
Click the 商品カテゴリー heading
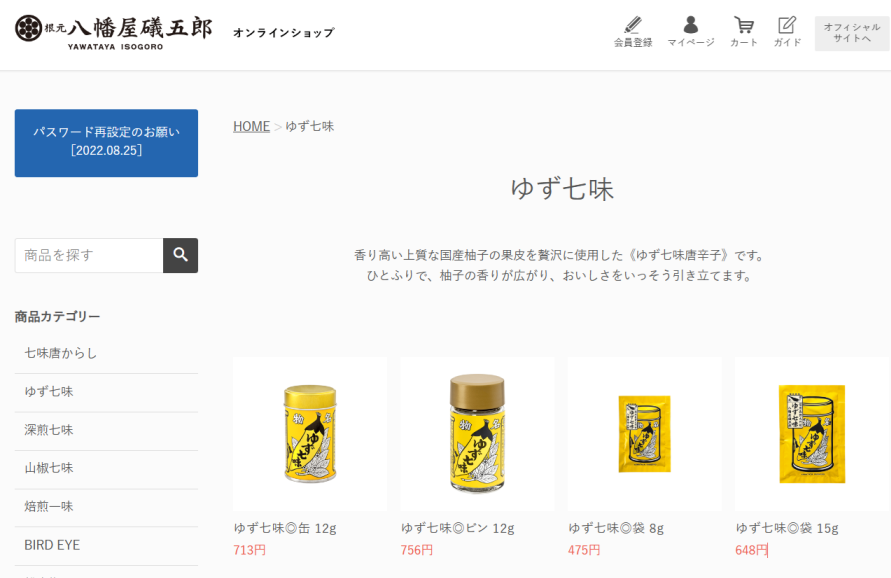57,317
